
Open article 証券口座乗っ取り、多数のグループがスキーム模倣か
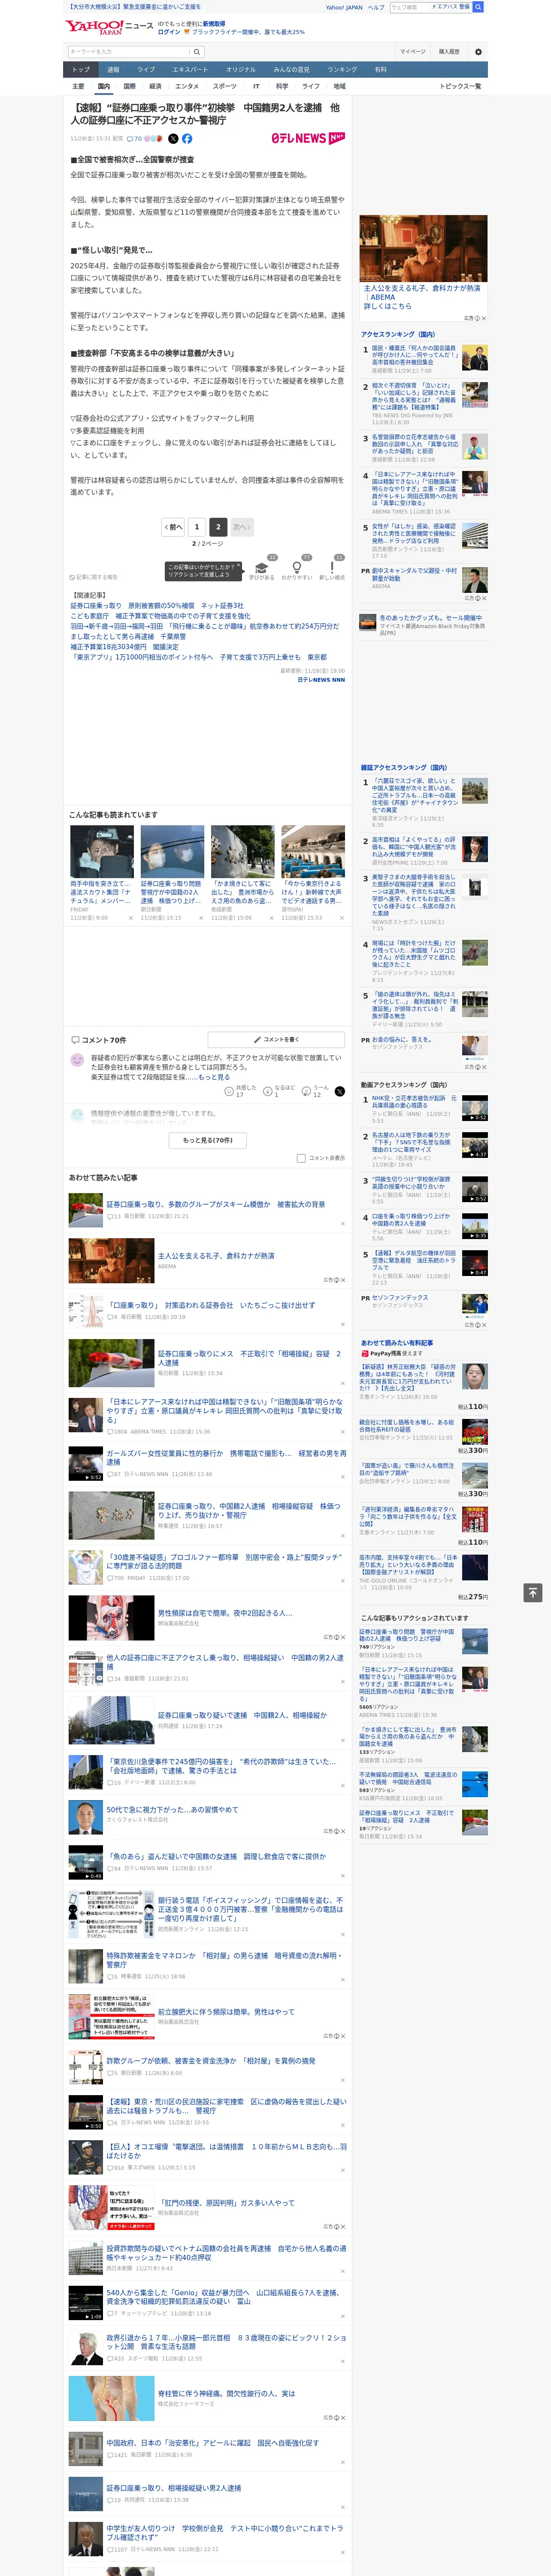coord(216,1204)
